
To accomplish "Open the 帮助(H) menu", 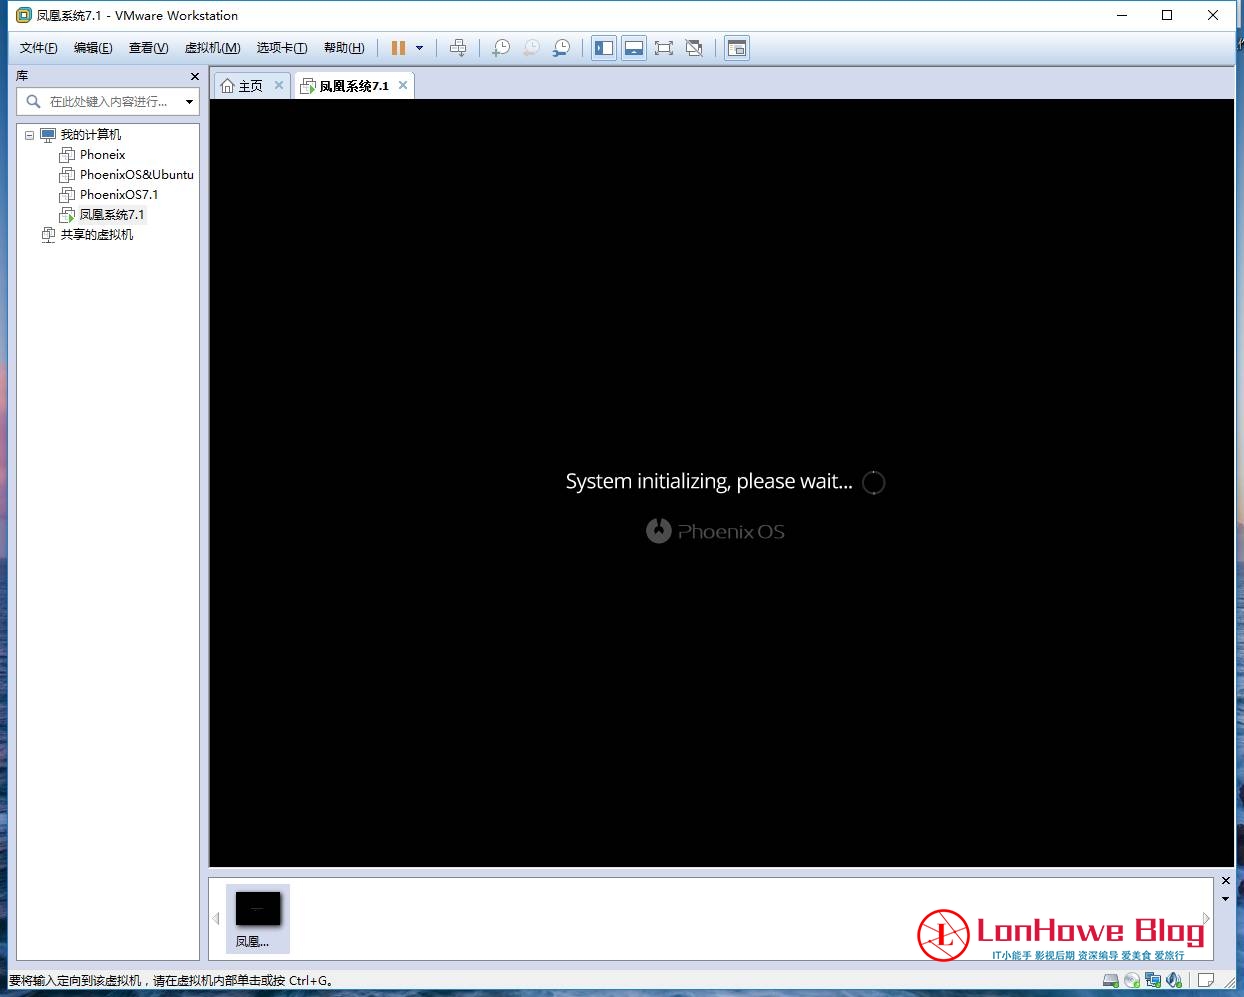I will [x=344, y=48].
